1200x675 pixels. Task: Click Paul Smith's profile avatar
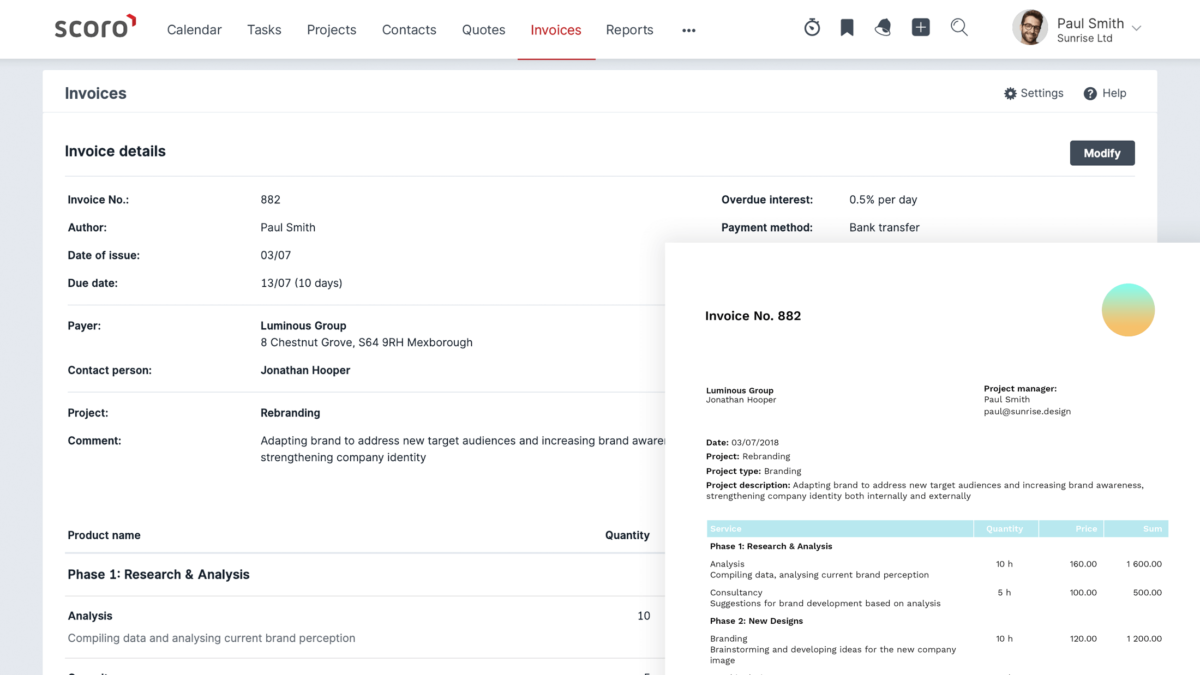click(1030, 28)
